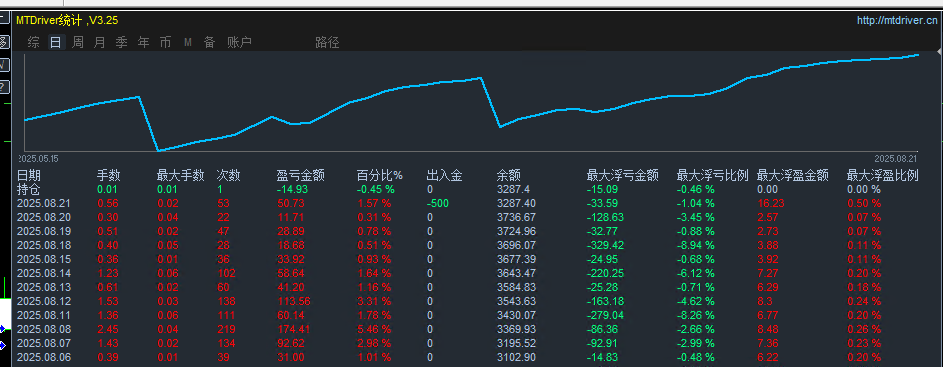Select the 2025.08.07 date row
The image size is (943, 367).
point(45,344)
